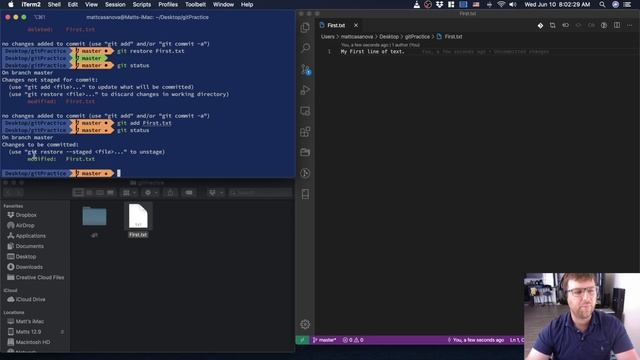Screen dimensions: 640x360
Task: Click 'You, a few seconds ago' in status bar
Action: (476, 340)
